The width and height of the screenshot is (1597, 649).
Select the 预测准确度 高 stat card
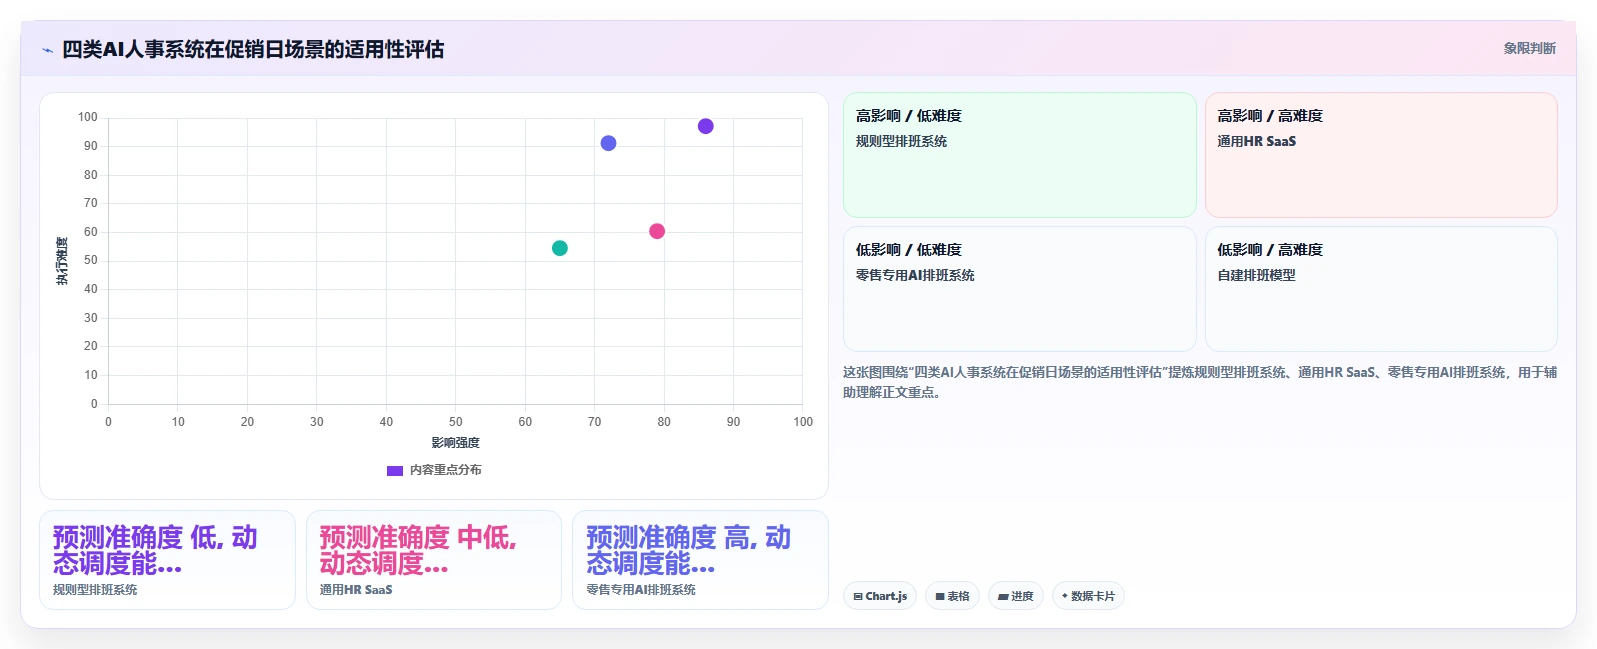(700, 560)
